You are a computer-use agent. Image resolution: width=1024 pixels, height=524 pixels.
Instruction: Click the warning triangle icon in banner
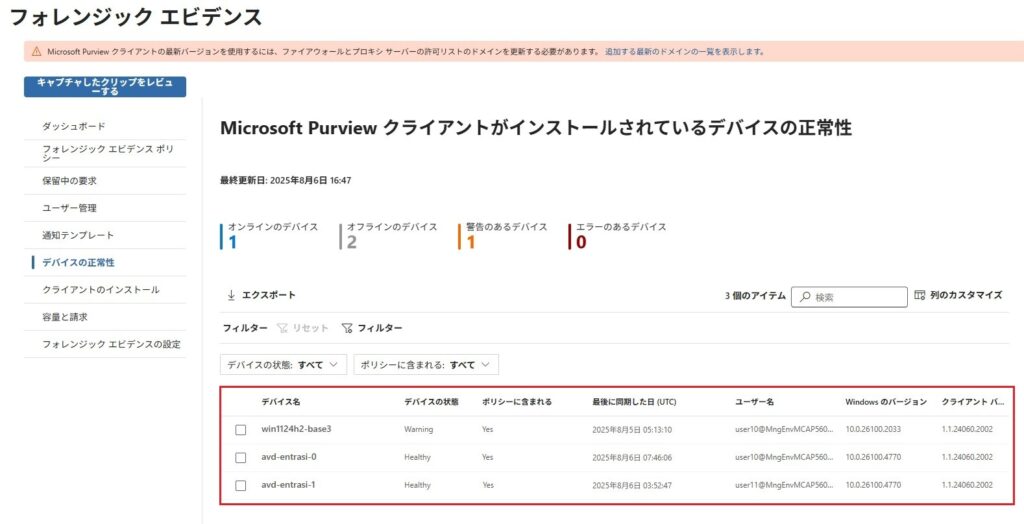coord(36,51)
